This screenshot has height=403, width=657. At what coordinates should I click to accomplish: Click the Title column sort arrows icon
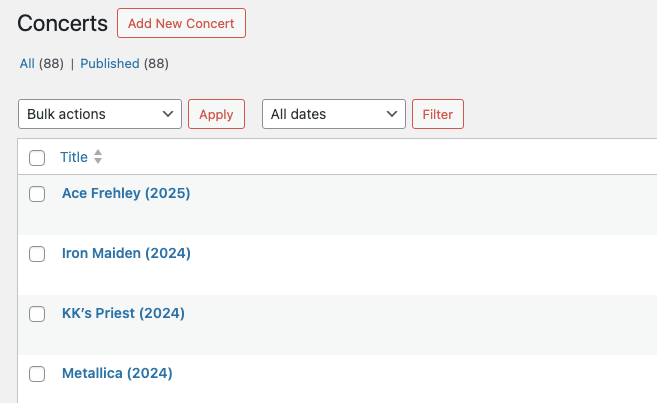pos(98,157)
